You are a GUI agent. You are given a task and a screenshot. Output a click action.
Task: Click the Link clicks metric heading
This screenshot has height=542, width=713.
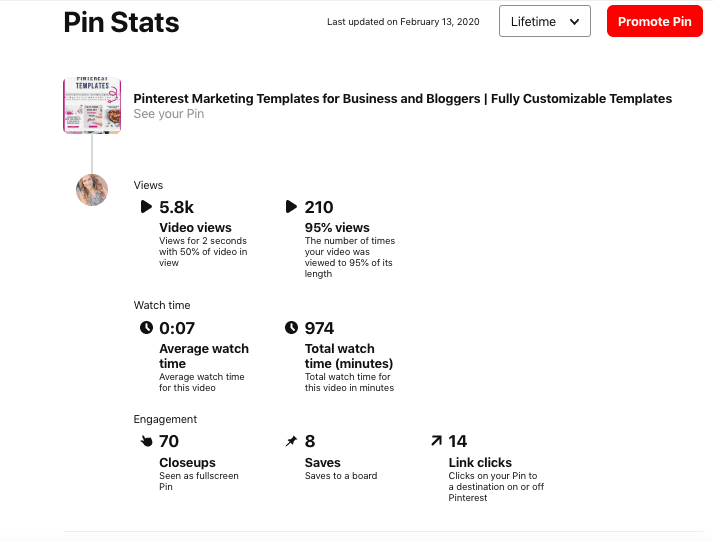coord(480,462)
